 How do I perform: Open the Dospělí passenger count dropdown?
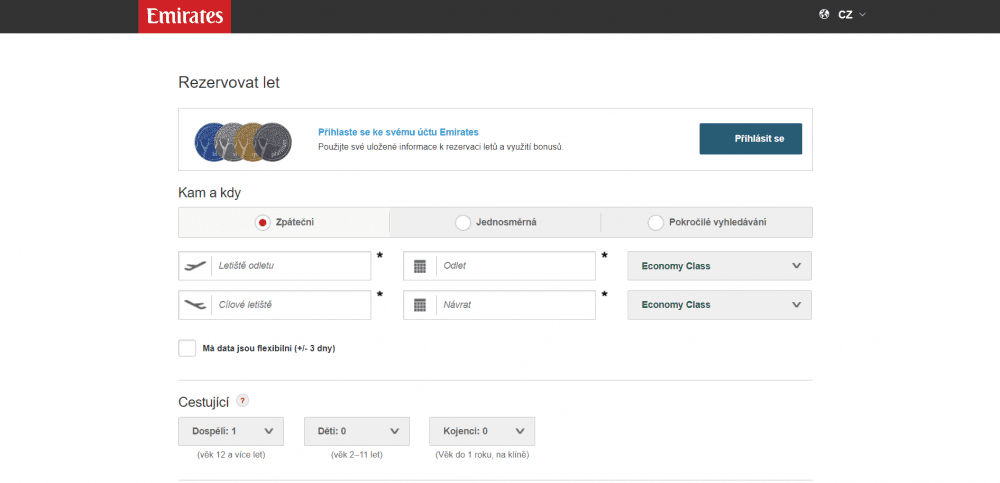[x=231, y=431]
